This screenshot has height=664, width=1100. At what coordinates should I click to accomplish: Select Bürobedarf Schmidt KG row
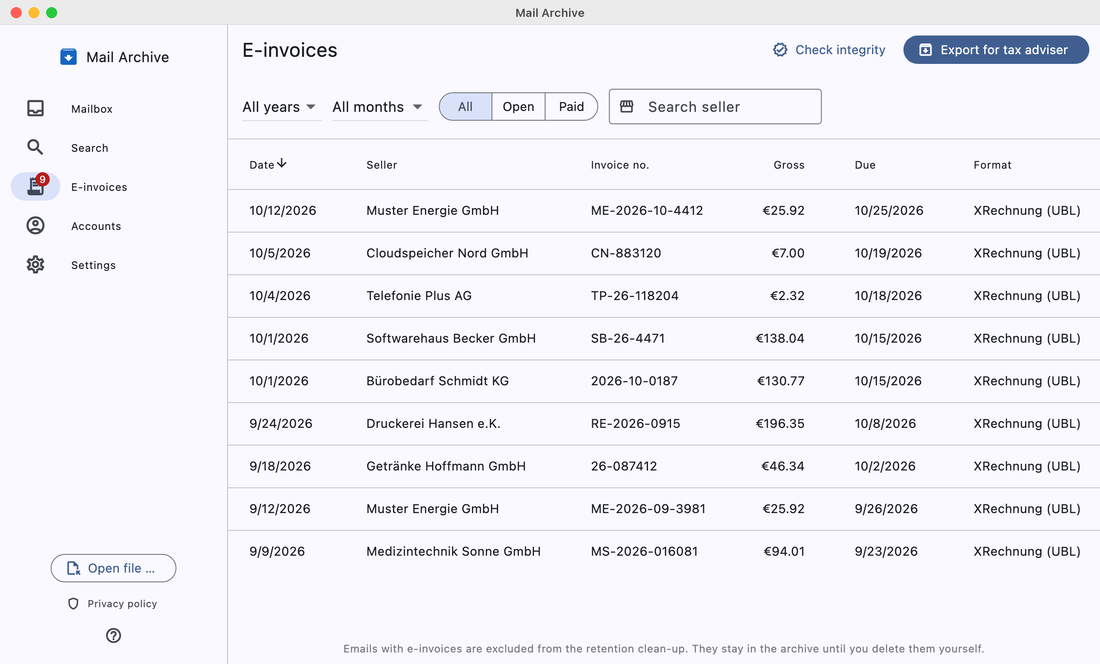point(664,381)
